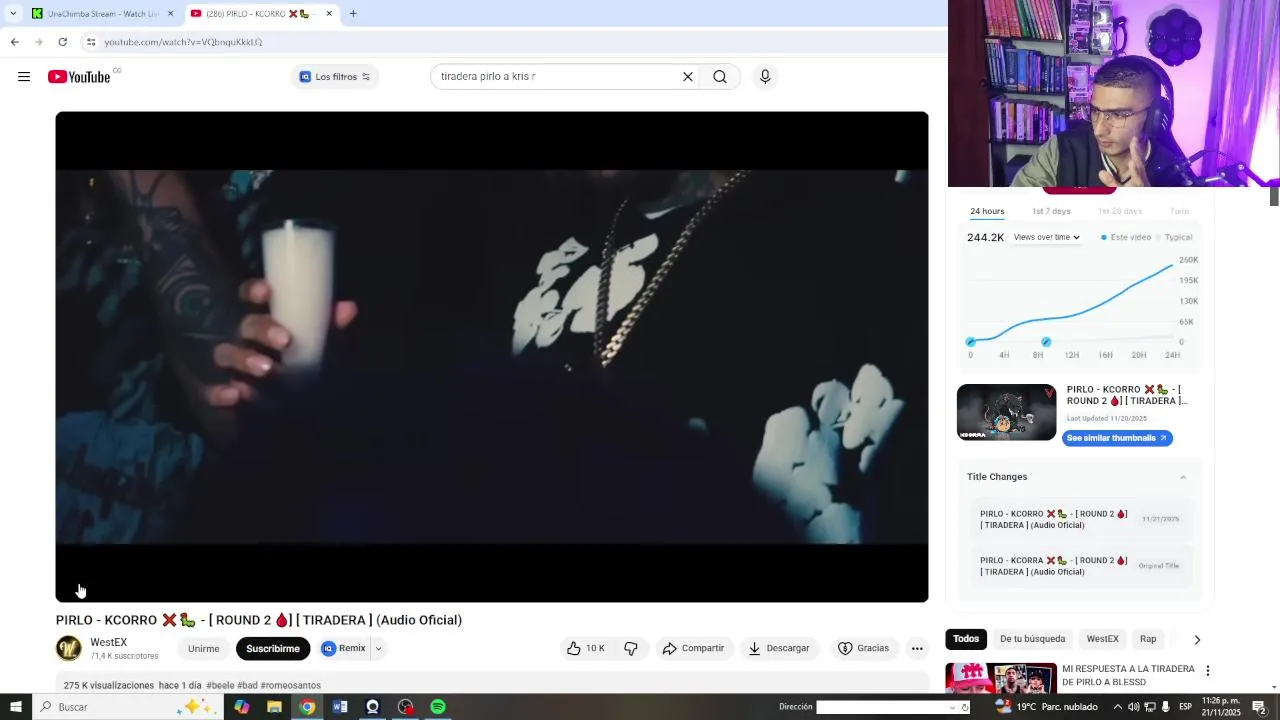Screen dimensions: 1280x720
Task: Click the first edit marker at 0 on chart
Action: 970,342
